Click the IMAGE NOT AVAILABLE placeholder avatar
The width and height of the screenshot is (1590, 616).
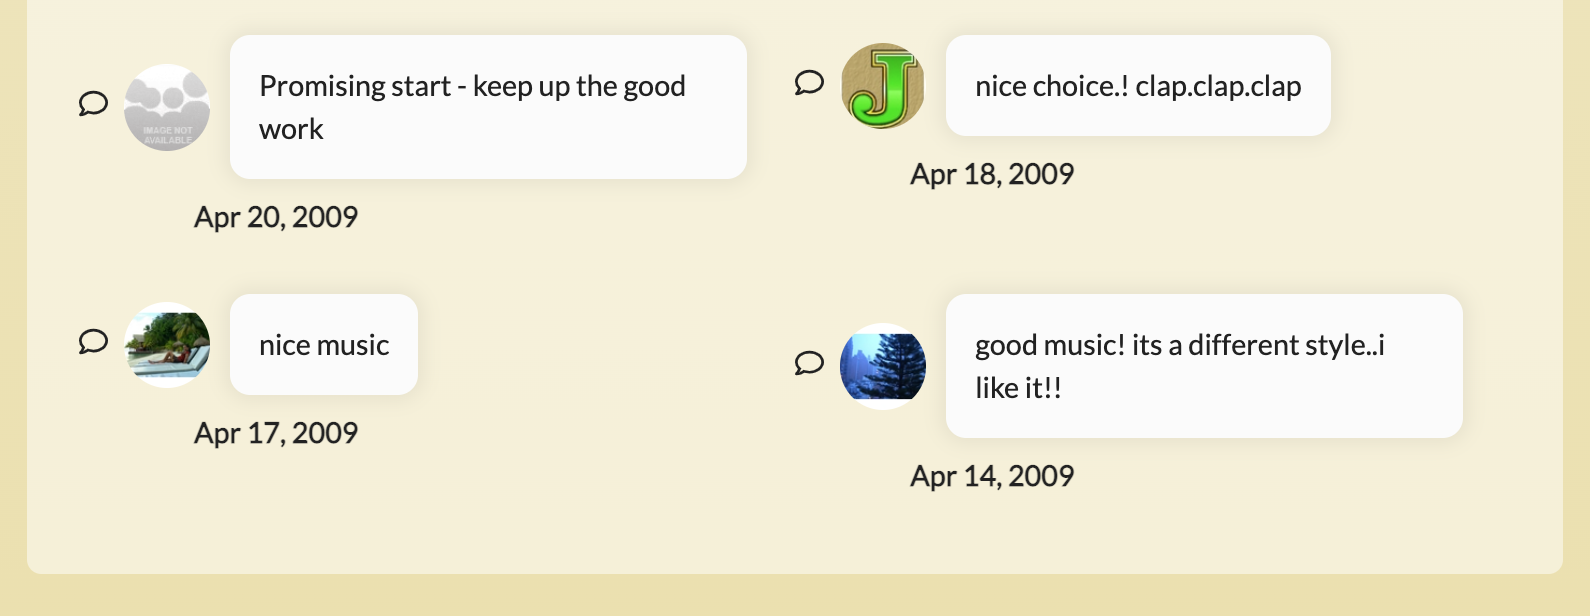pos(167,108)
